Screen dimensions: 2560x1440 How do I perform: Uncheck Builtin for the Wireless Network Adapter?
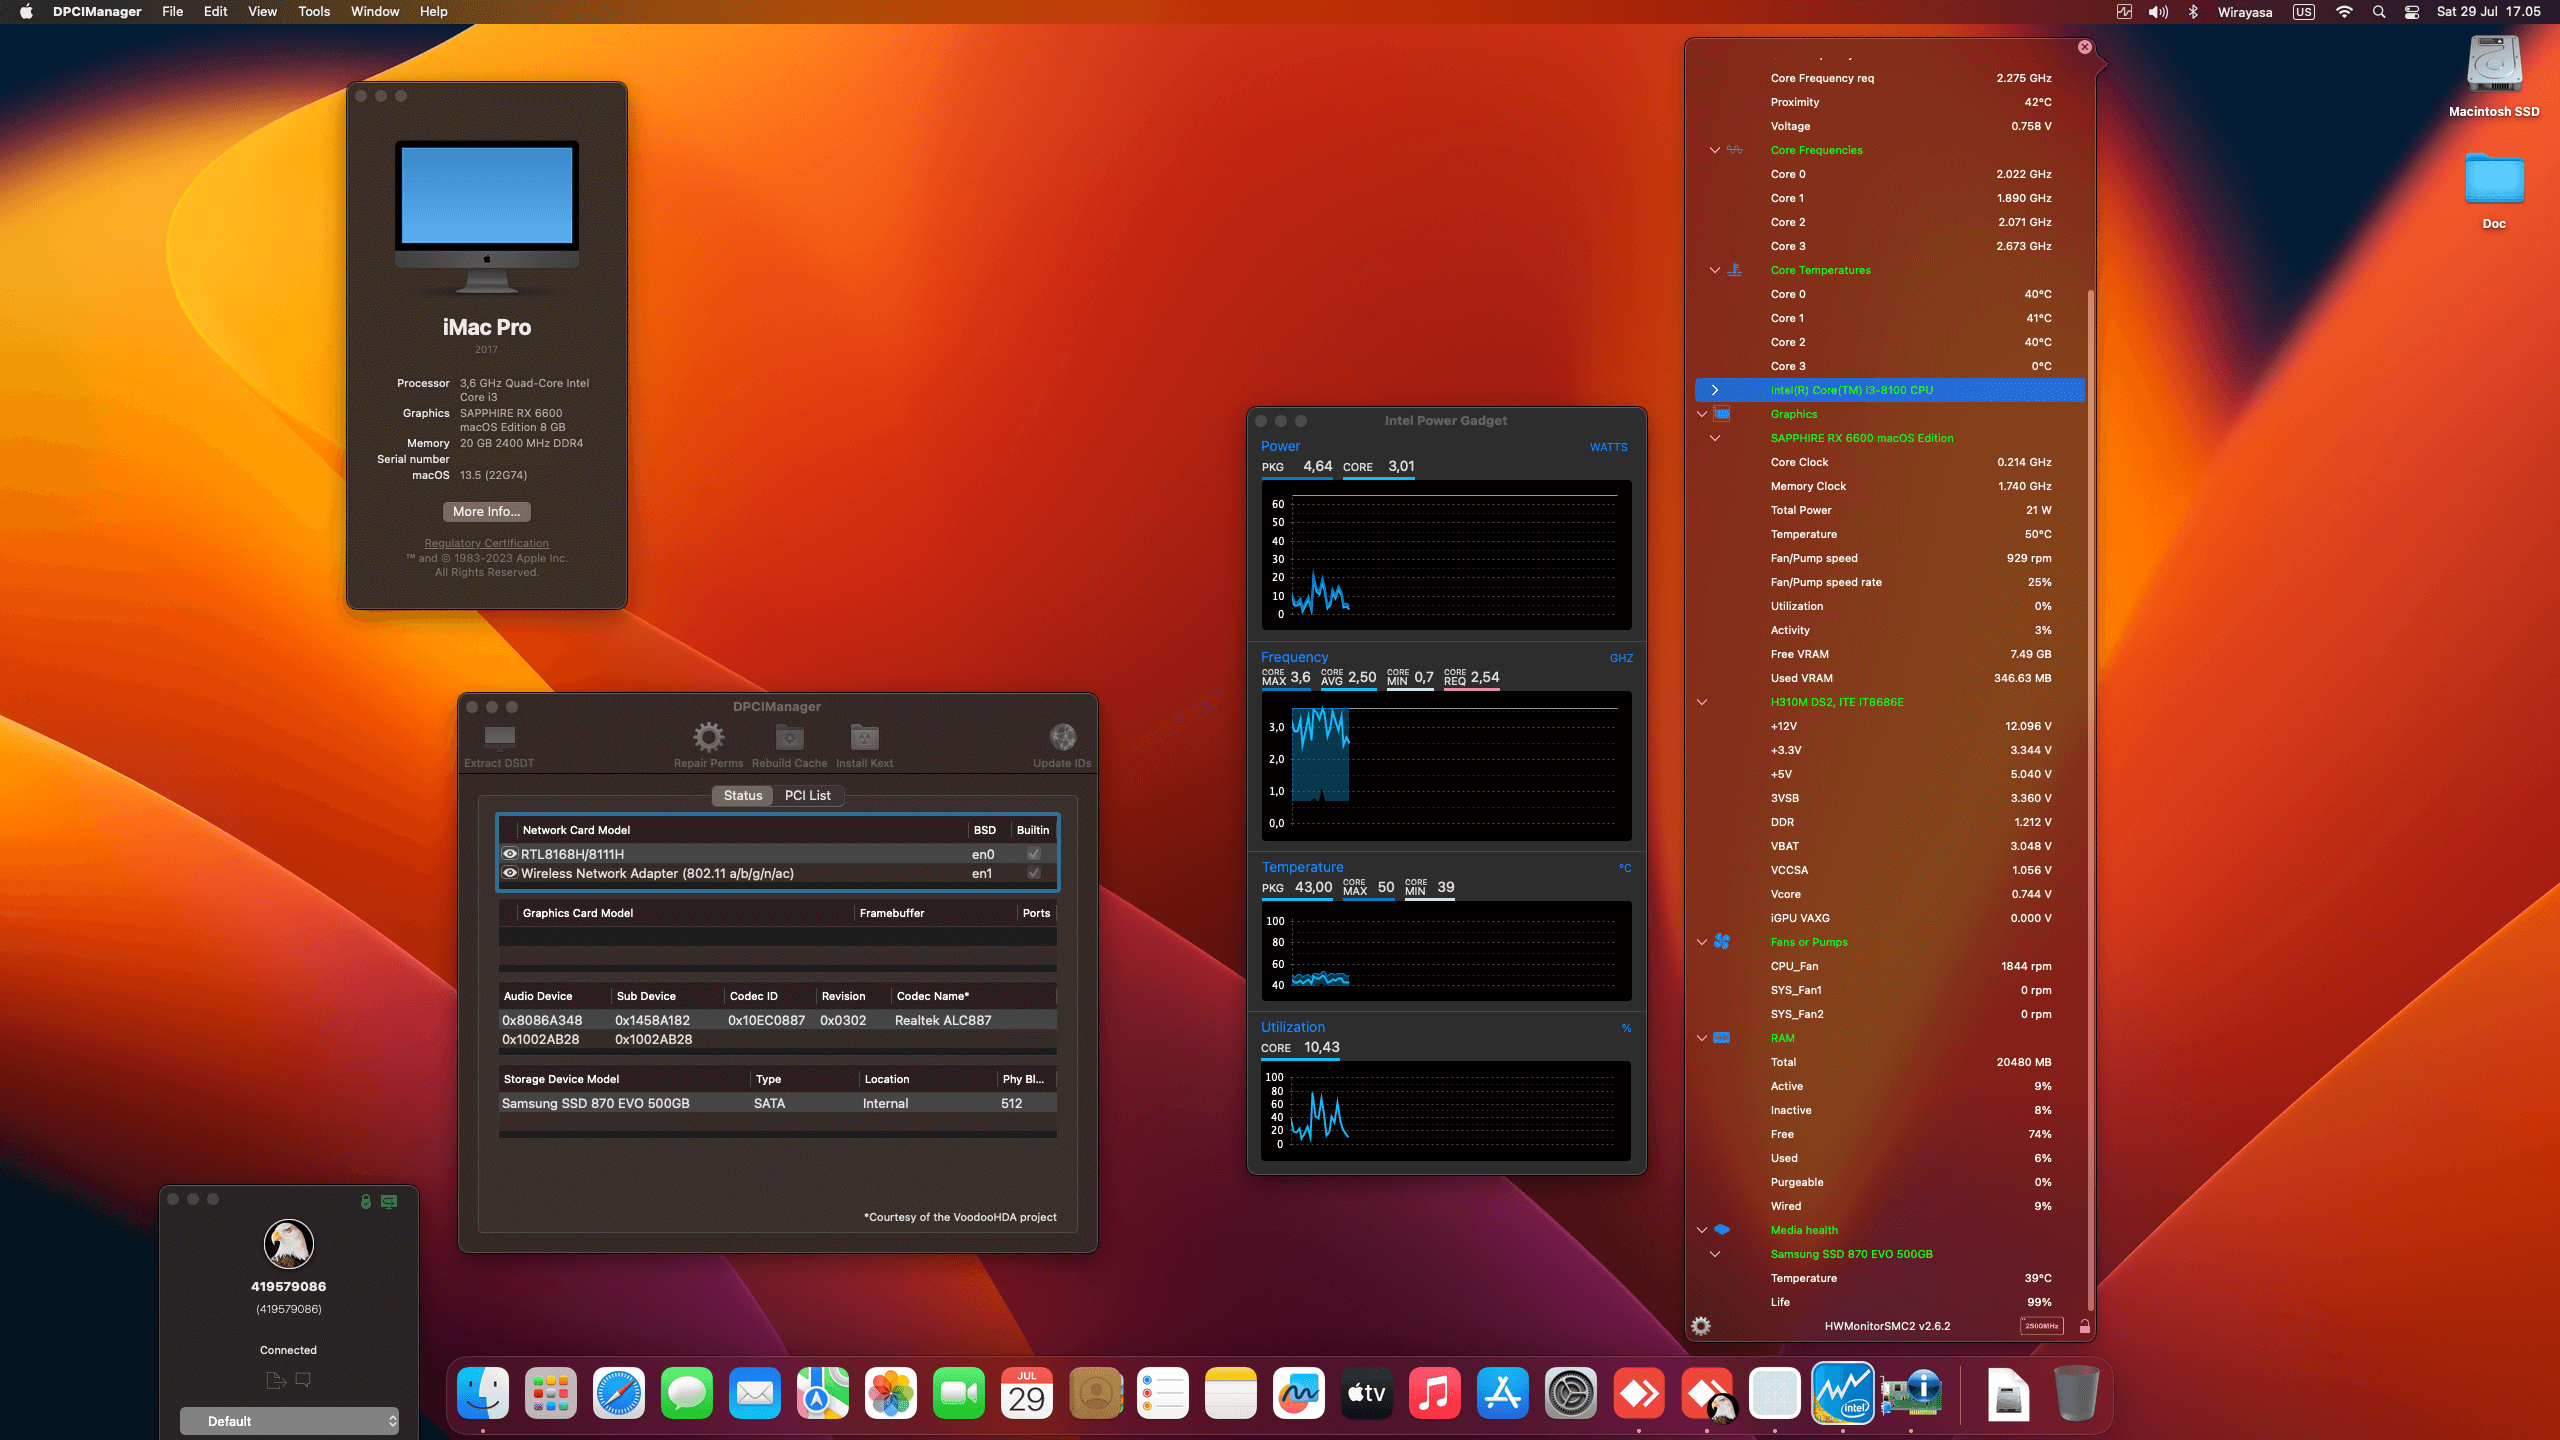coord(1033,873)
